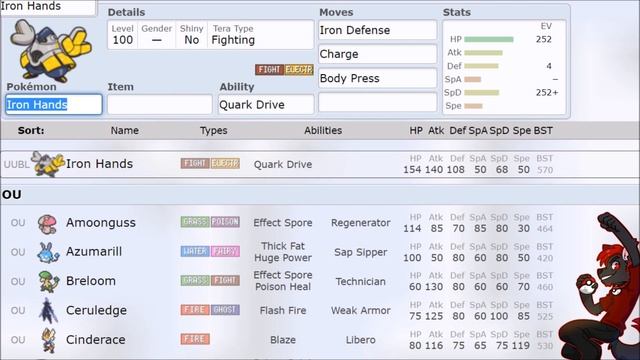
Task: Click Amoonguss's Grass type badge
Action: click(195, 222)
